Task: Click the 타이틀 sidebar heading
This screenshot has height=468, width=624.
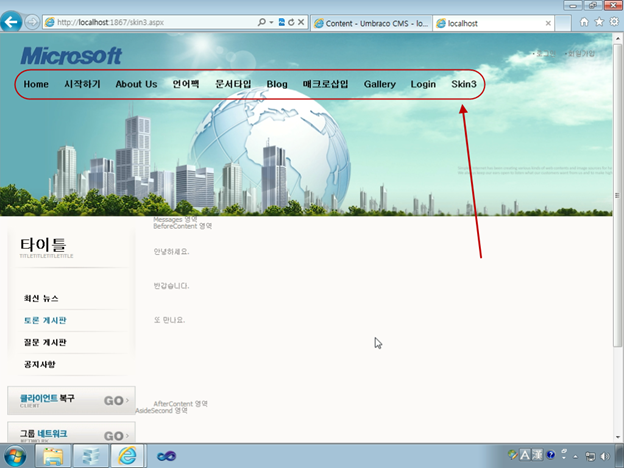Action: (x=43, y=245)
